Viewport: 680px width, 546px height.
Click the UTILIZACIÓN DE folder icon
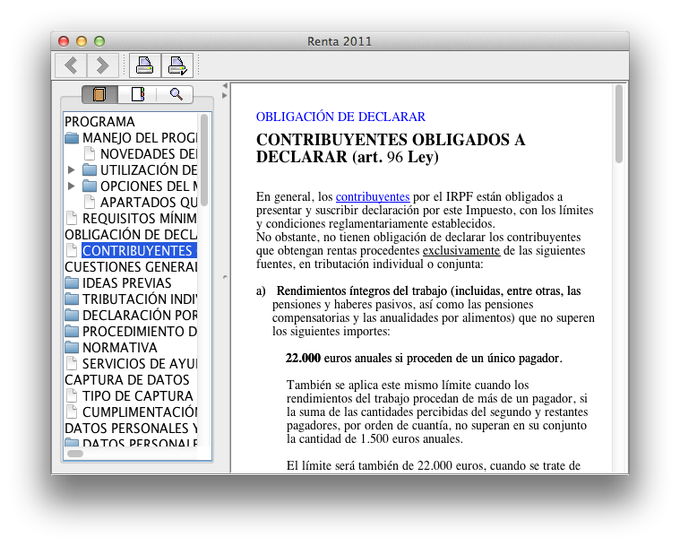click(x=90, y=170)
